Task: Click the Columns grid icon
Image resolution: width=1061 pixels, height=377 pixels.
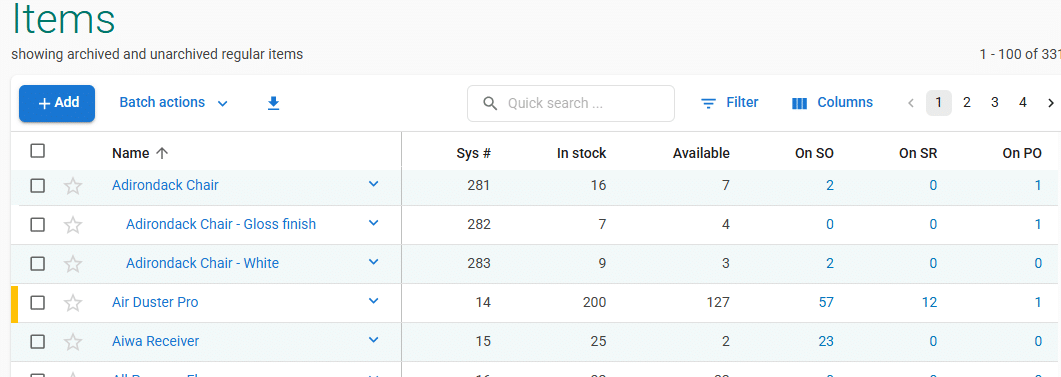Action: tap(799, 104)
